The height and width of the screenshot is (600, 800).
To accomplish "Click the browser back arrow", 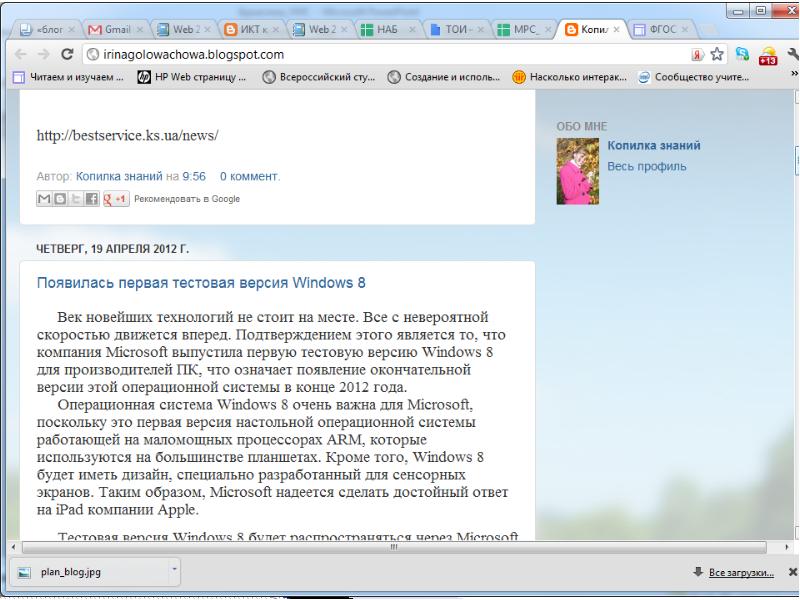I will point(15,55).
